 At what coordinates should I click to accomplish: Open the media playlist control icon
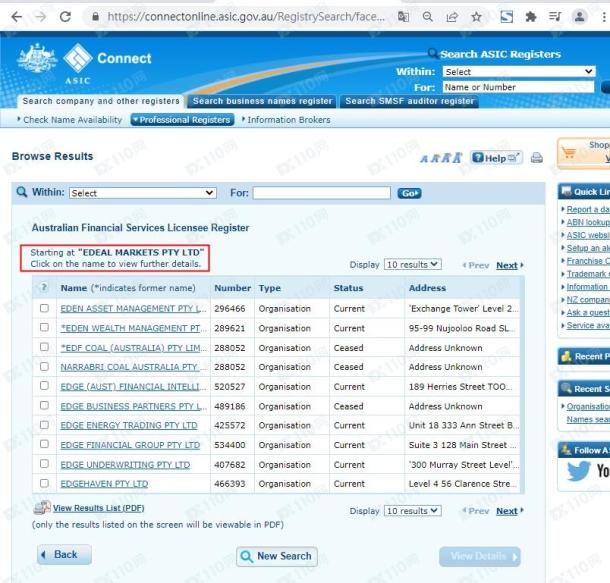tap(555, 17)
